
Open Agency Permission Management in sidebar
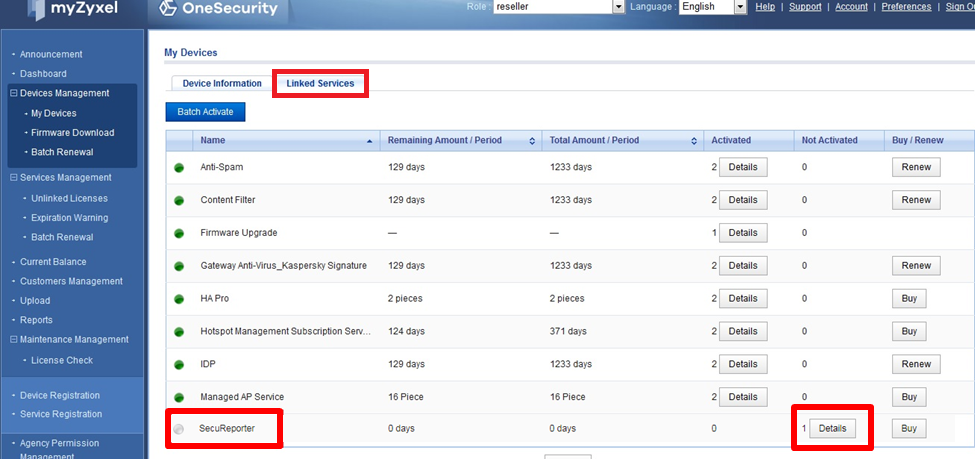point(59,449)
